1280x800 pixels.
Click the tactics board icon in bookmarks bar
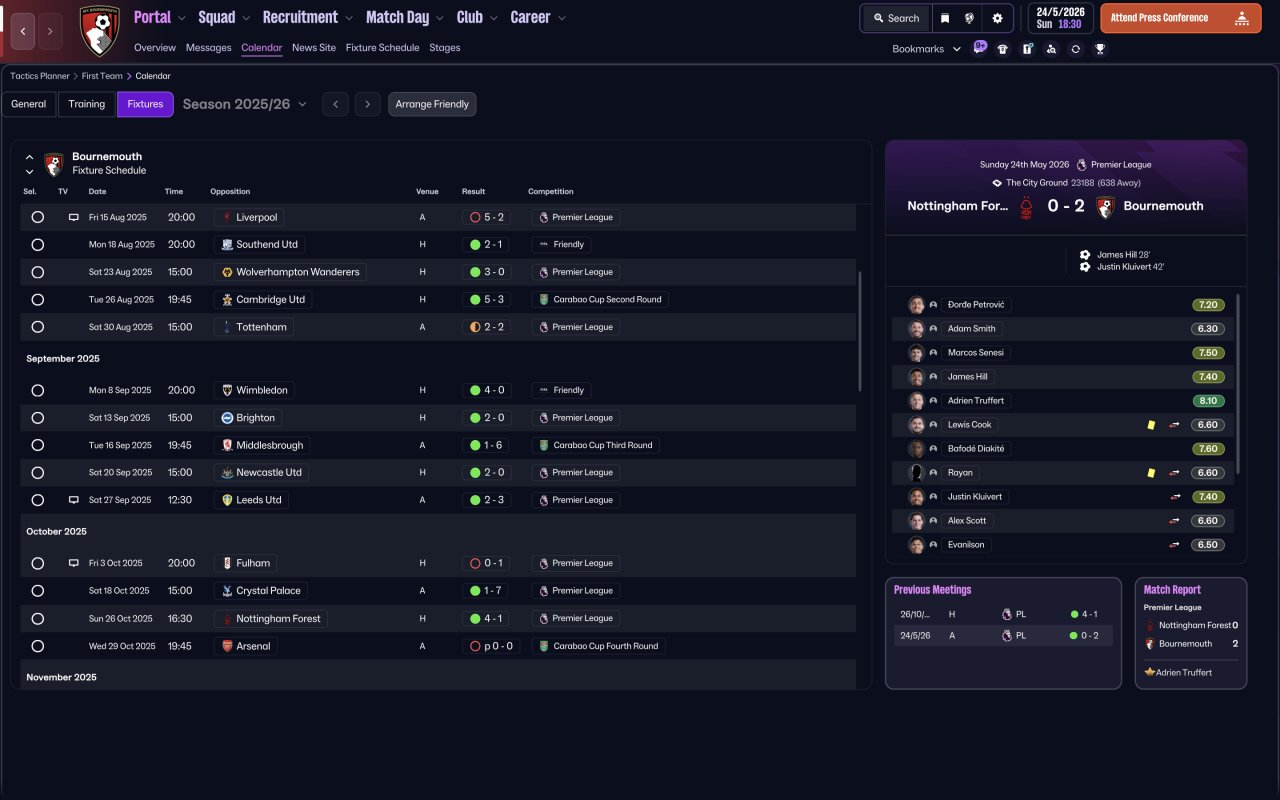1027,49
